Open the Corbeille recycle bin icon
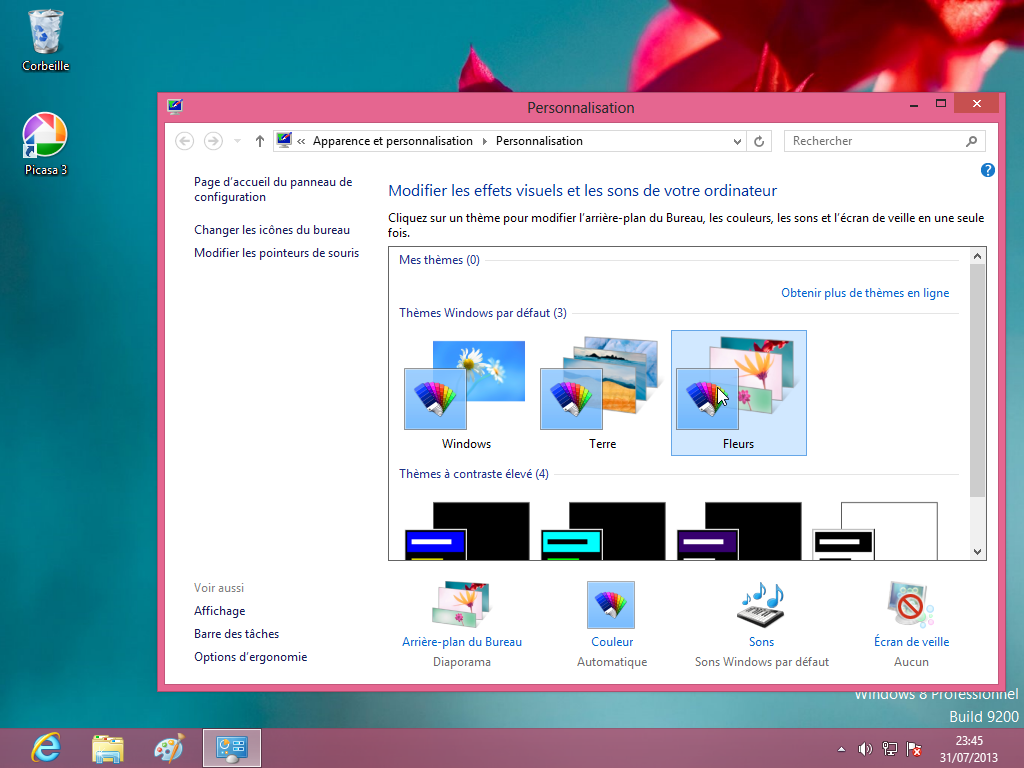The image size is (1024, 768). [45, 40]
